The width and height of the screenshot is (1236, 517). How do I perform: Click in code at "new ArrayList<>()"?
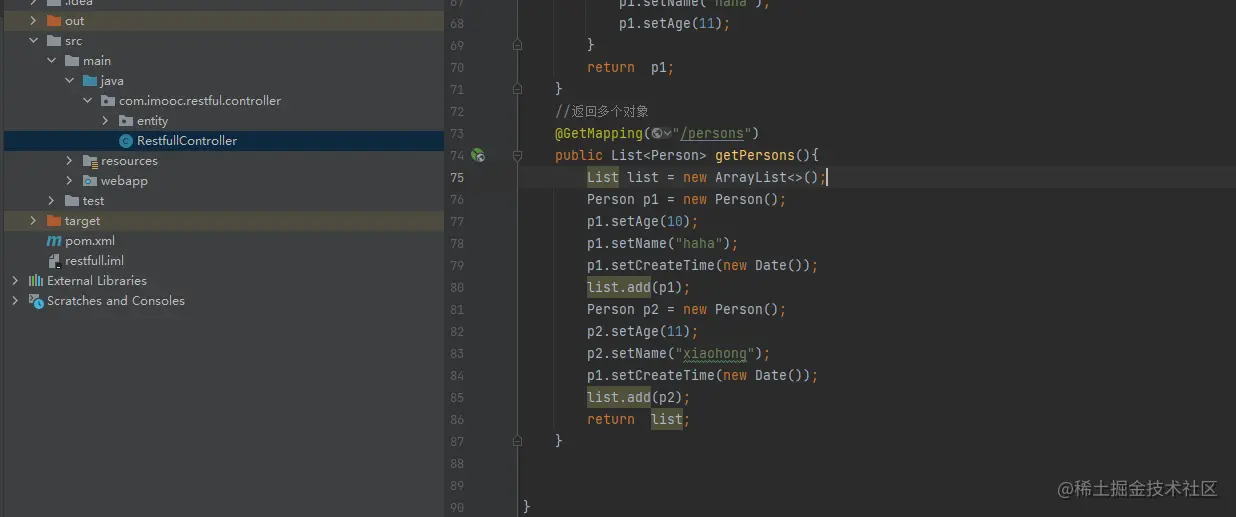(750, 177)
